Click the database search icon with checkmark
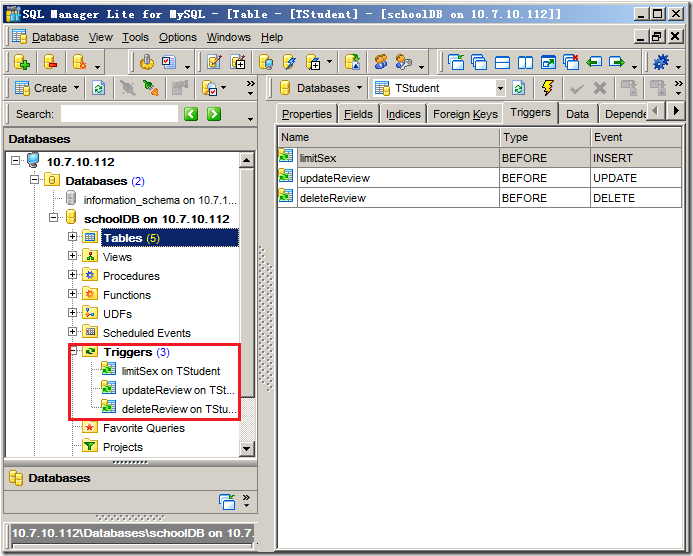Viewport: 693px width, 556px height. tap(209, 88)
